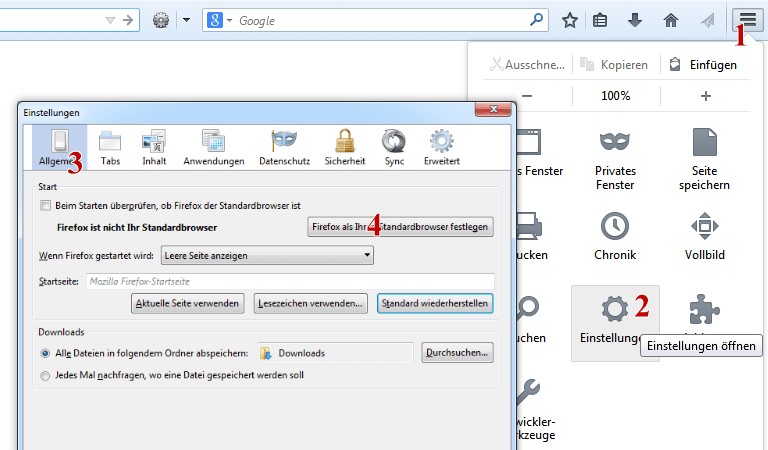Select save all files to folder option

coord(45,353)
